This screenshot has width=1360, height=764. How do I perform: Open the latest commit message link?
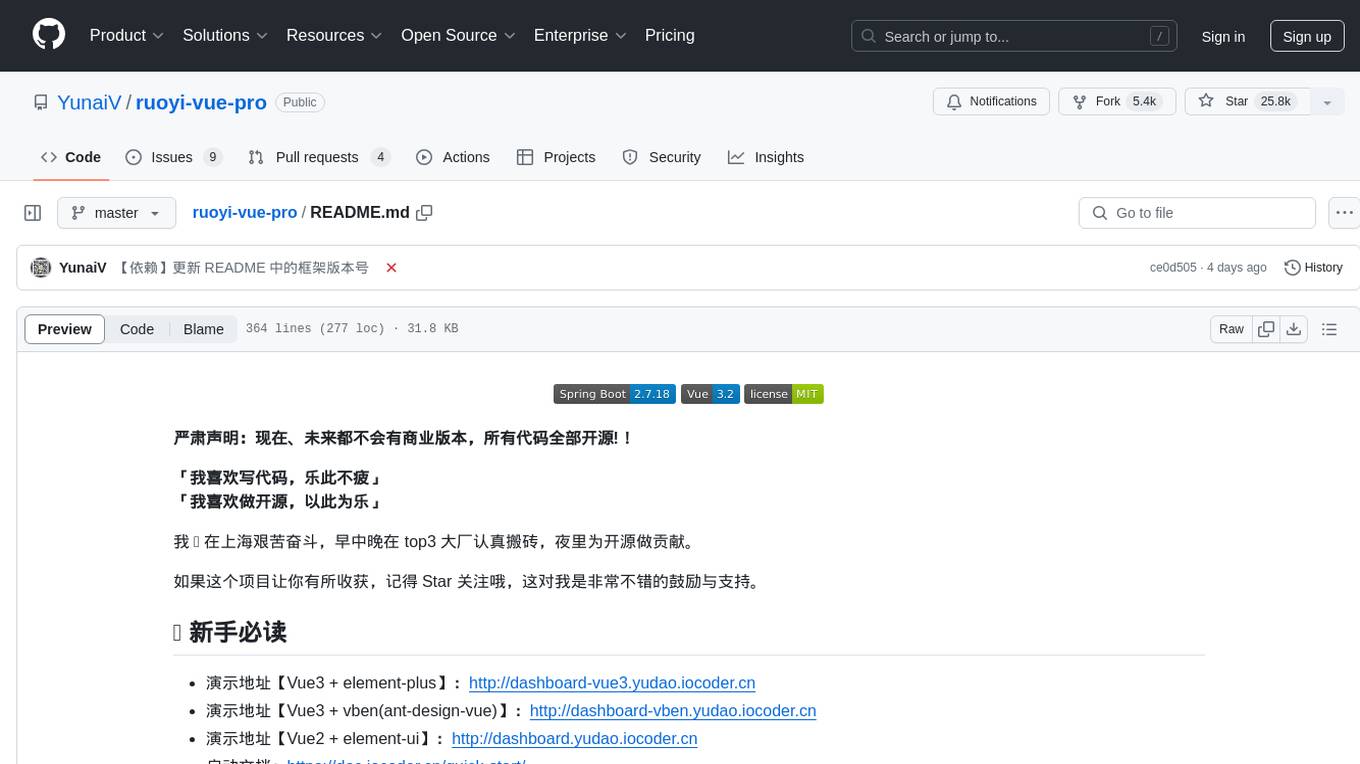click(243, 268)
